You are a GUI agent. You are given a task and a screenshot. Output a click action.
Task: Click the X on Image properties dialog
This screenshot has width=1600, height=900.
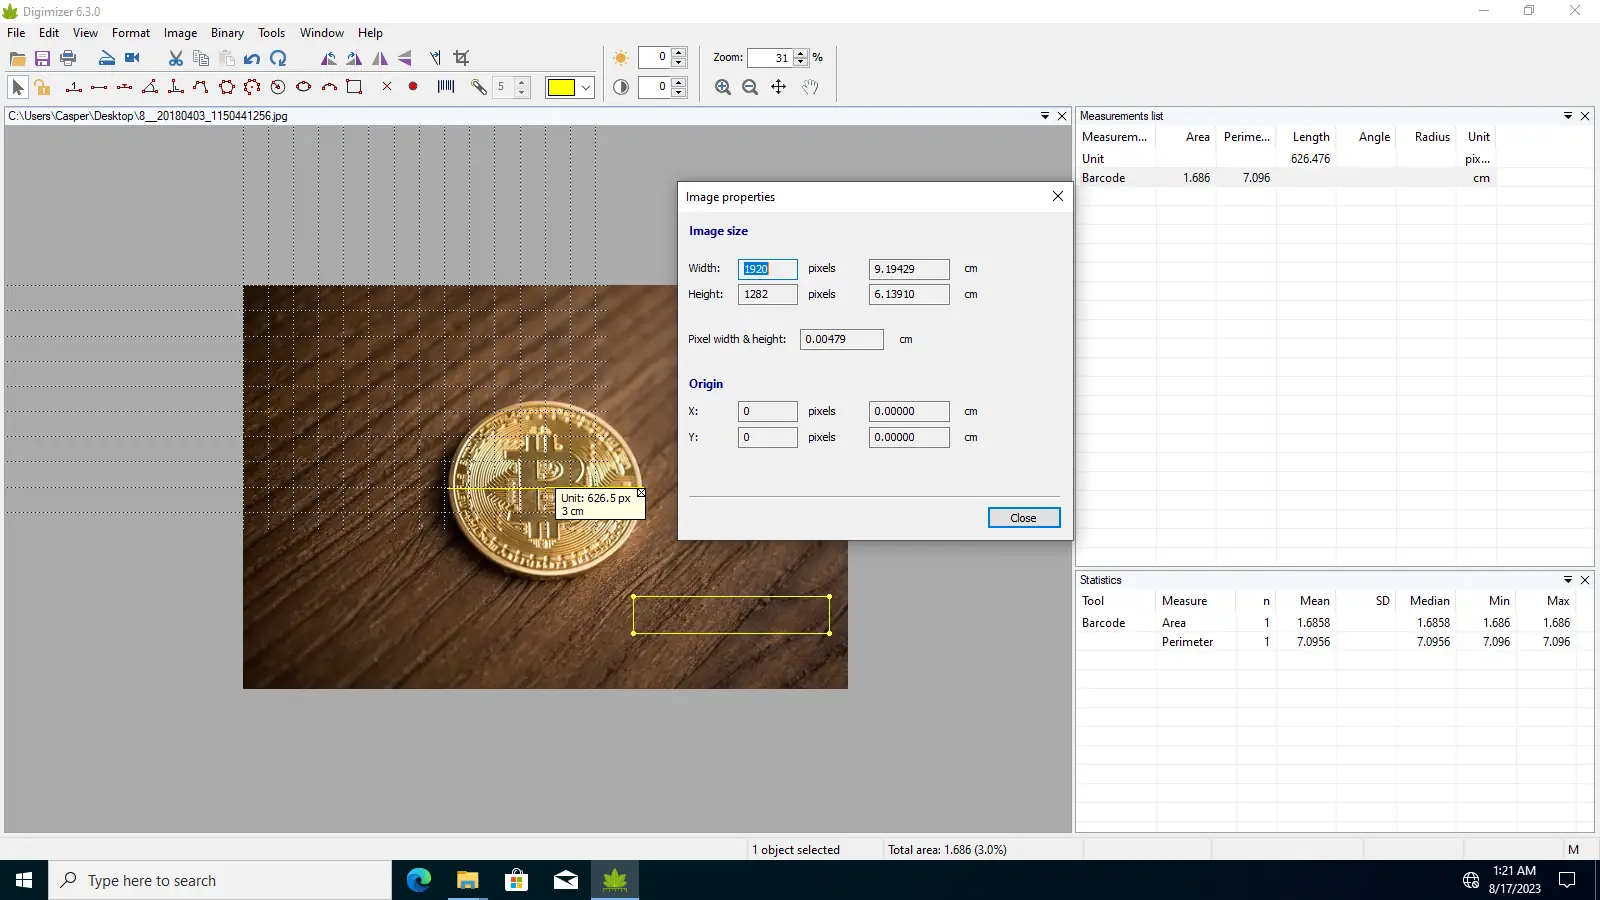point(1058,196)
